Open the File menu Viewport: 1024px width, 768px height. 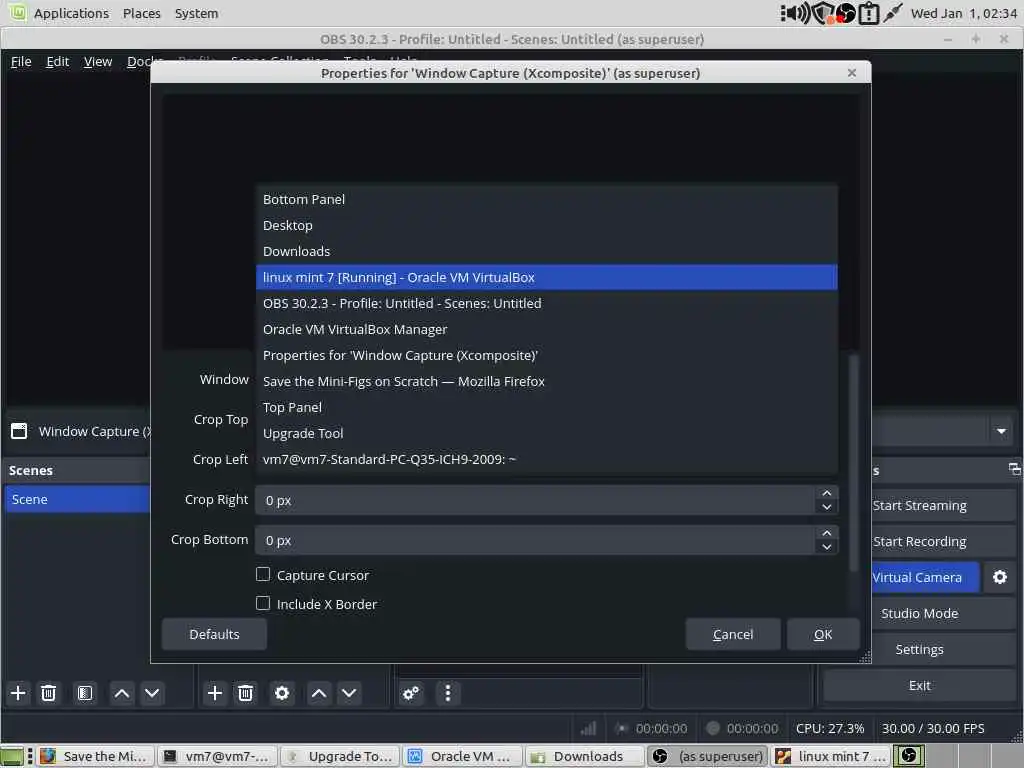pyautogui.click(x=21, y=61)
